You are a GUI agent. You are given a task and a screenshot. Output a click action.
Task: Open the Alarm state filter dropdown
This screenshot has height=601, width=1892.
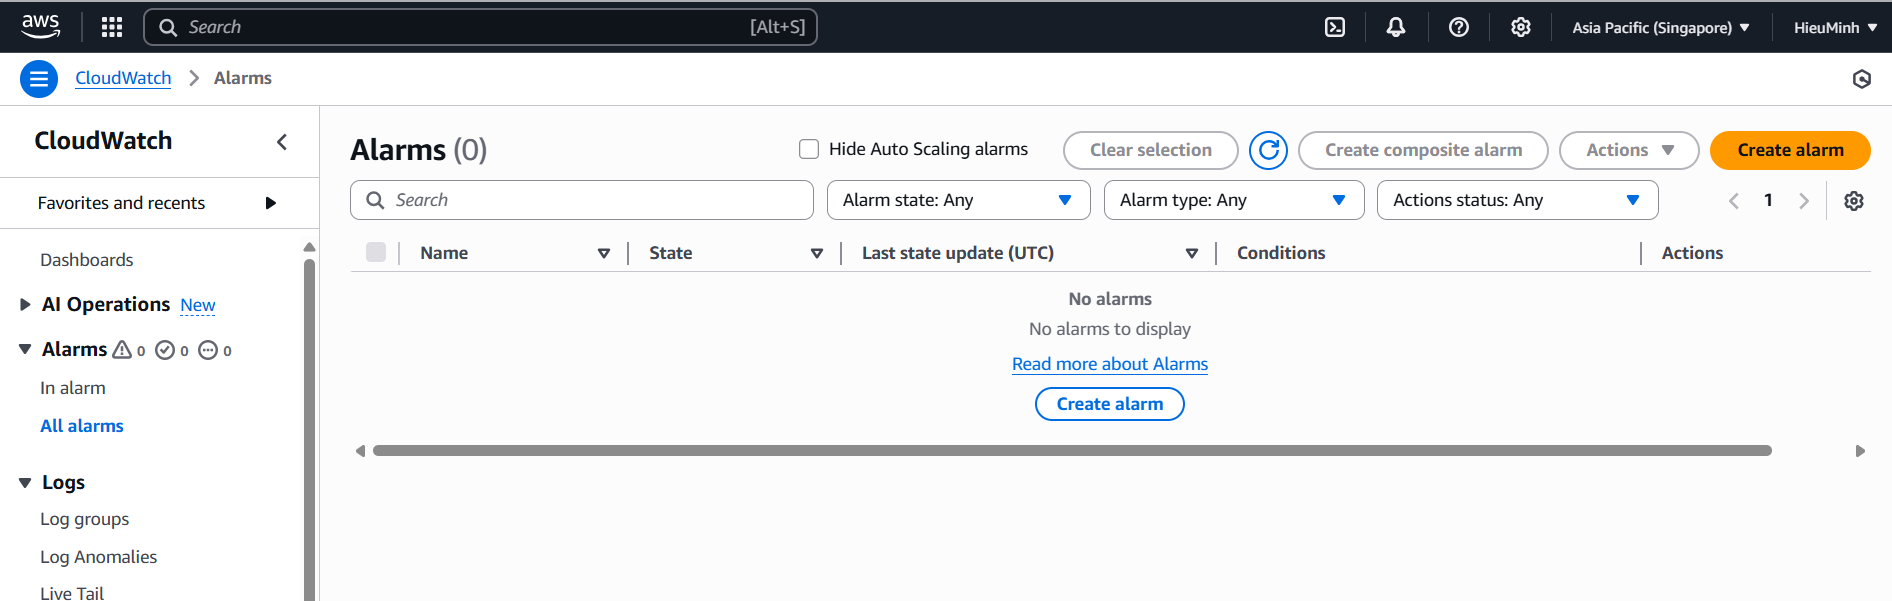click(958, 200)
